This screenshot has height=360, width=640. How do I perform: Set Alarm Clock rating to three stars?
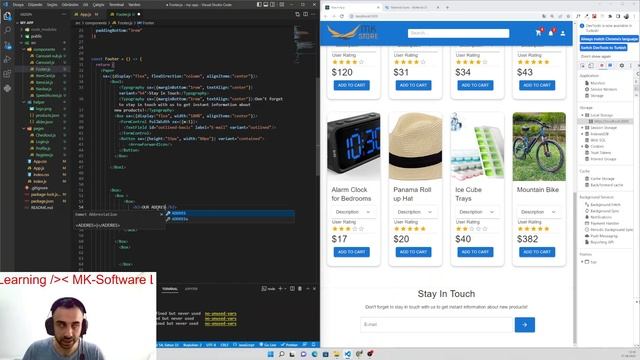(348, 229)
